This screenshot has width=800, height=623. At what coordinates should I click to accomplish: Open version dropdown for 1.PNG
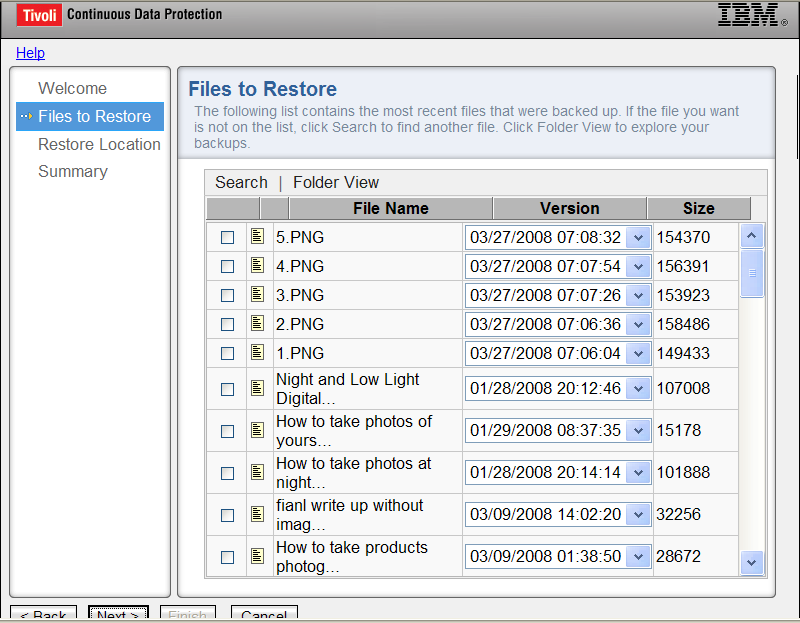pos(638,354)
